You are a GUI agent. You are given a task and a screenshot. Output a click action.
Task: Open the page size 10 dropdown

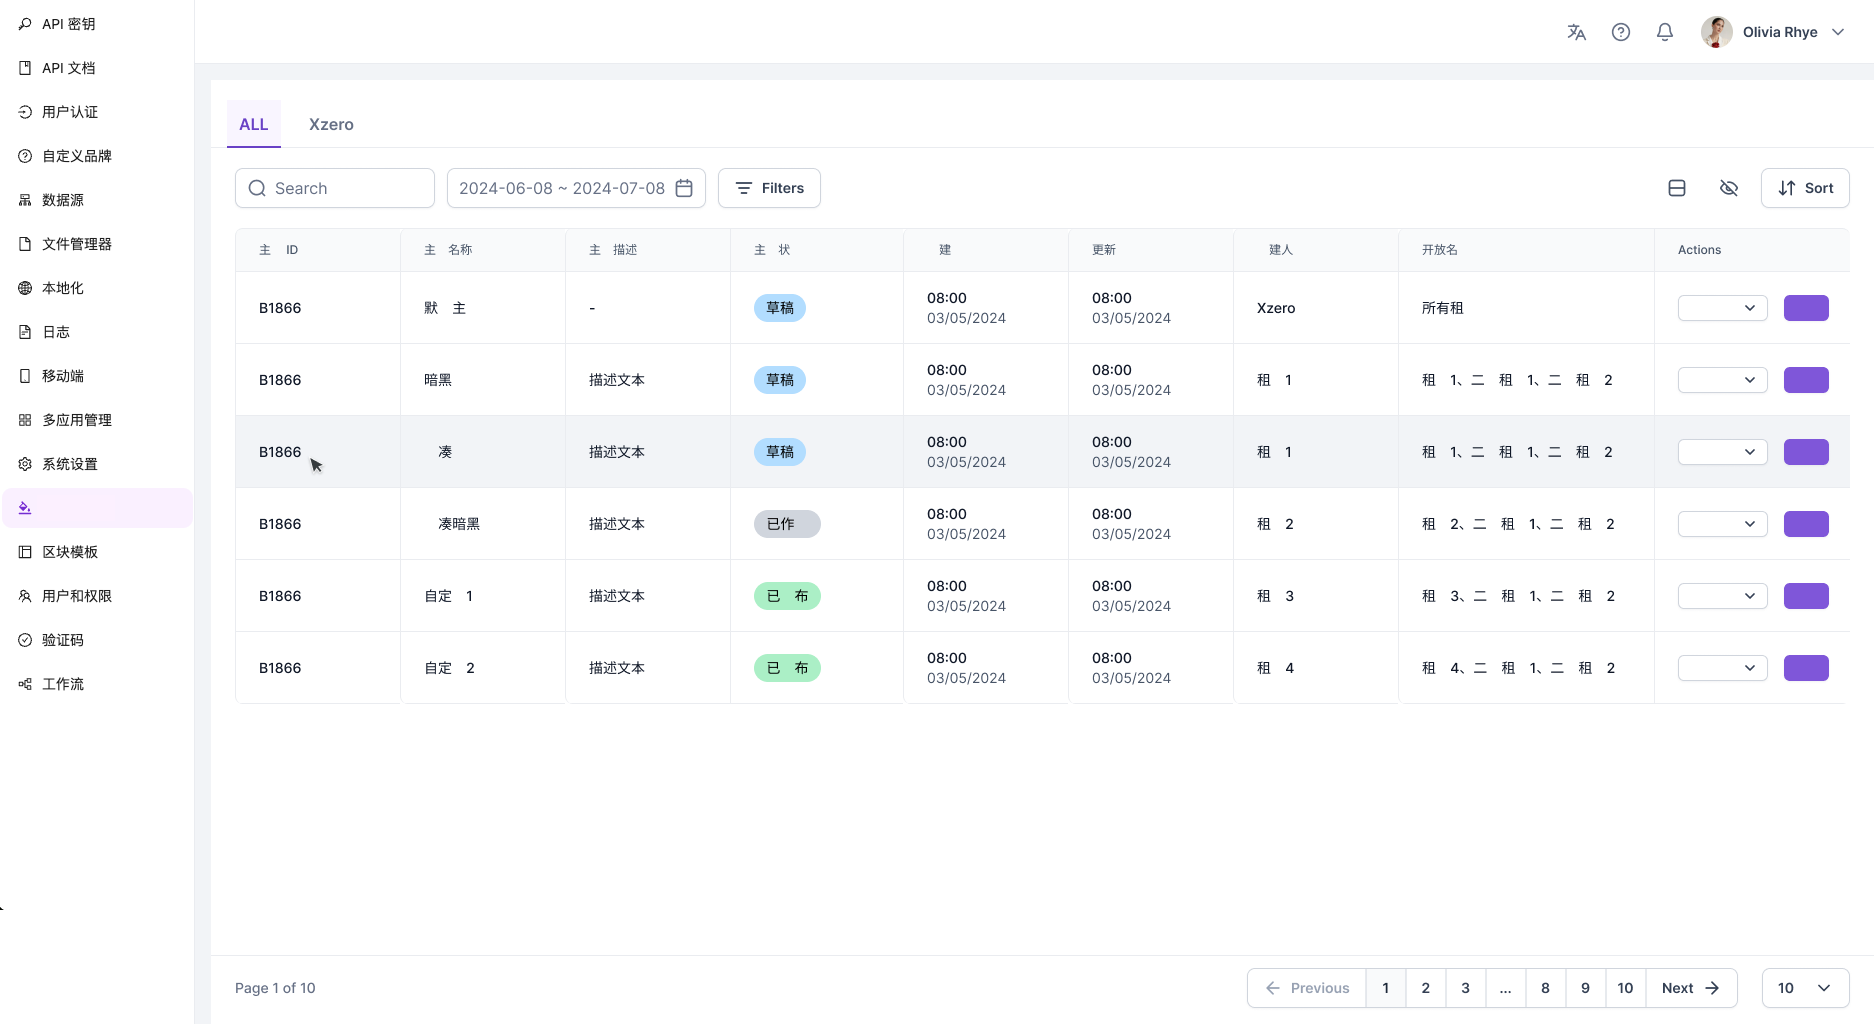pyautogui.click(x=1805, y=988)
